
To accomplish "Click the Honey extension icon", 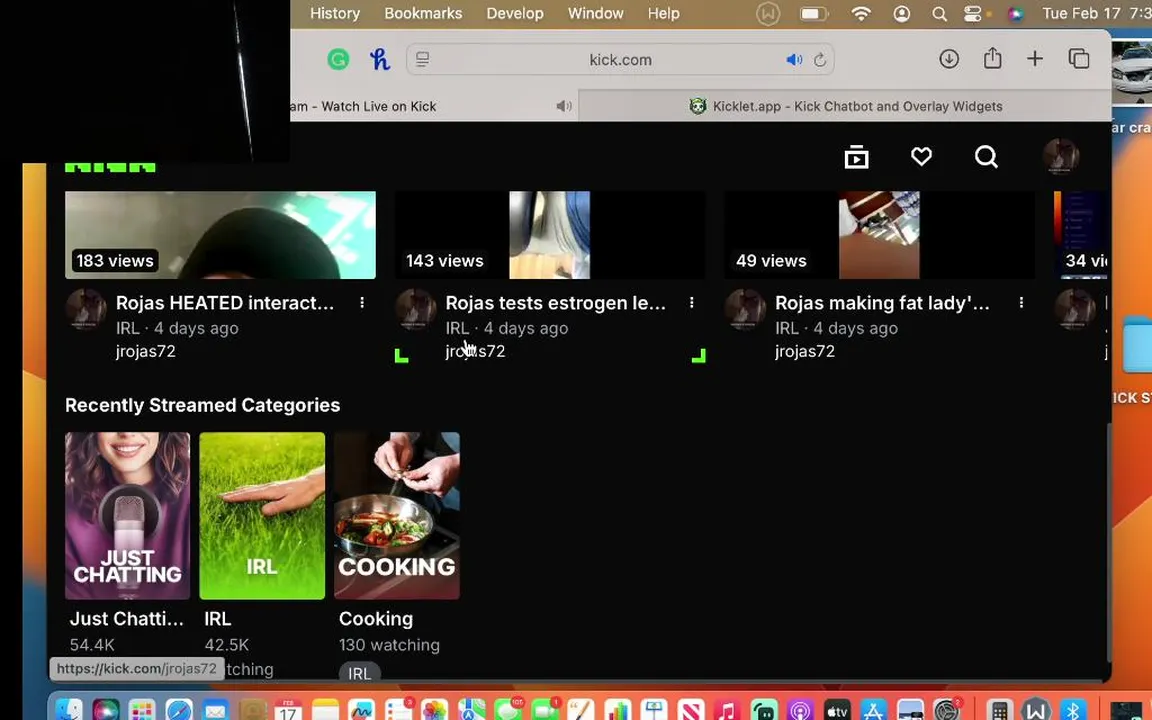I will (379, 60).
